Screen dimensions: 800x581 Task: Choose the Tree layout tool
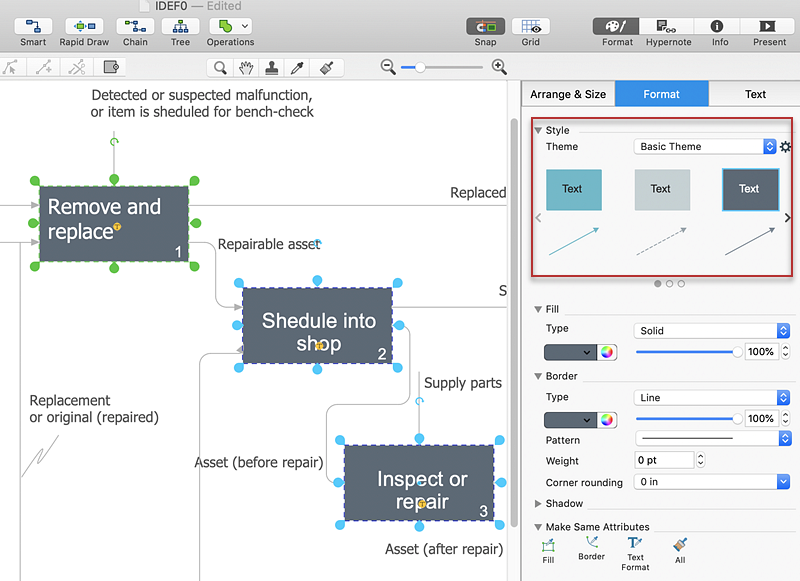click(x=180, y=26)
